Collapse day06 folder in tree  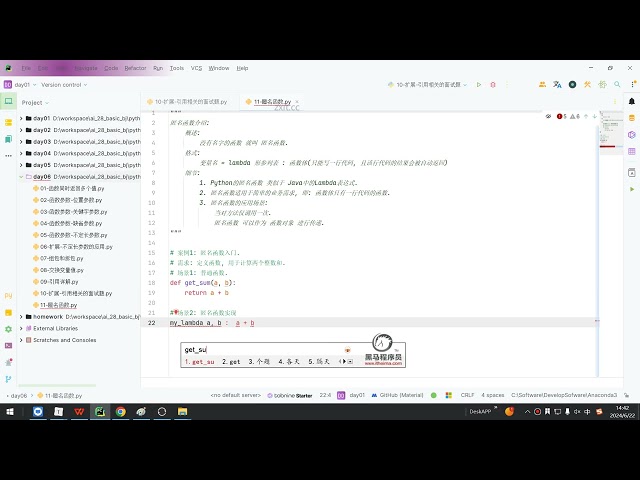pyautogui.click(x=21, y=177)
